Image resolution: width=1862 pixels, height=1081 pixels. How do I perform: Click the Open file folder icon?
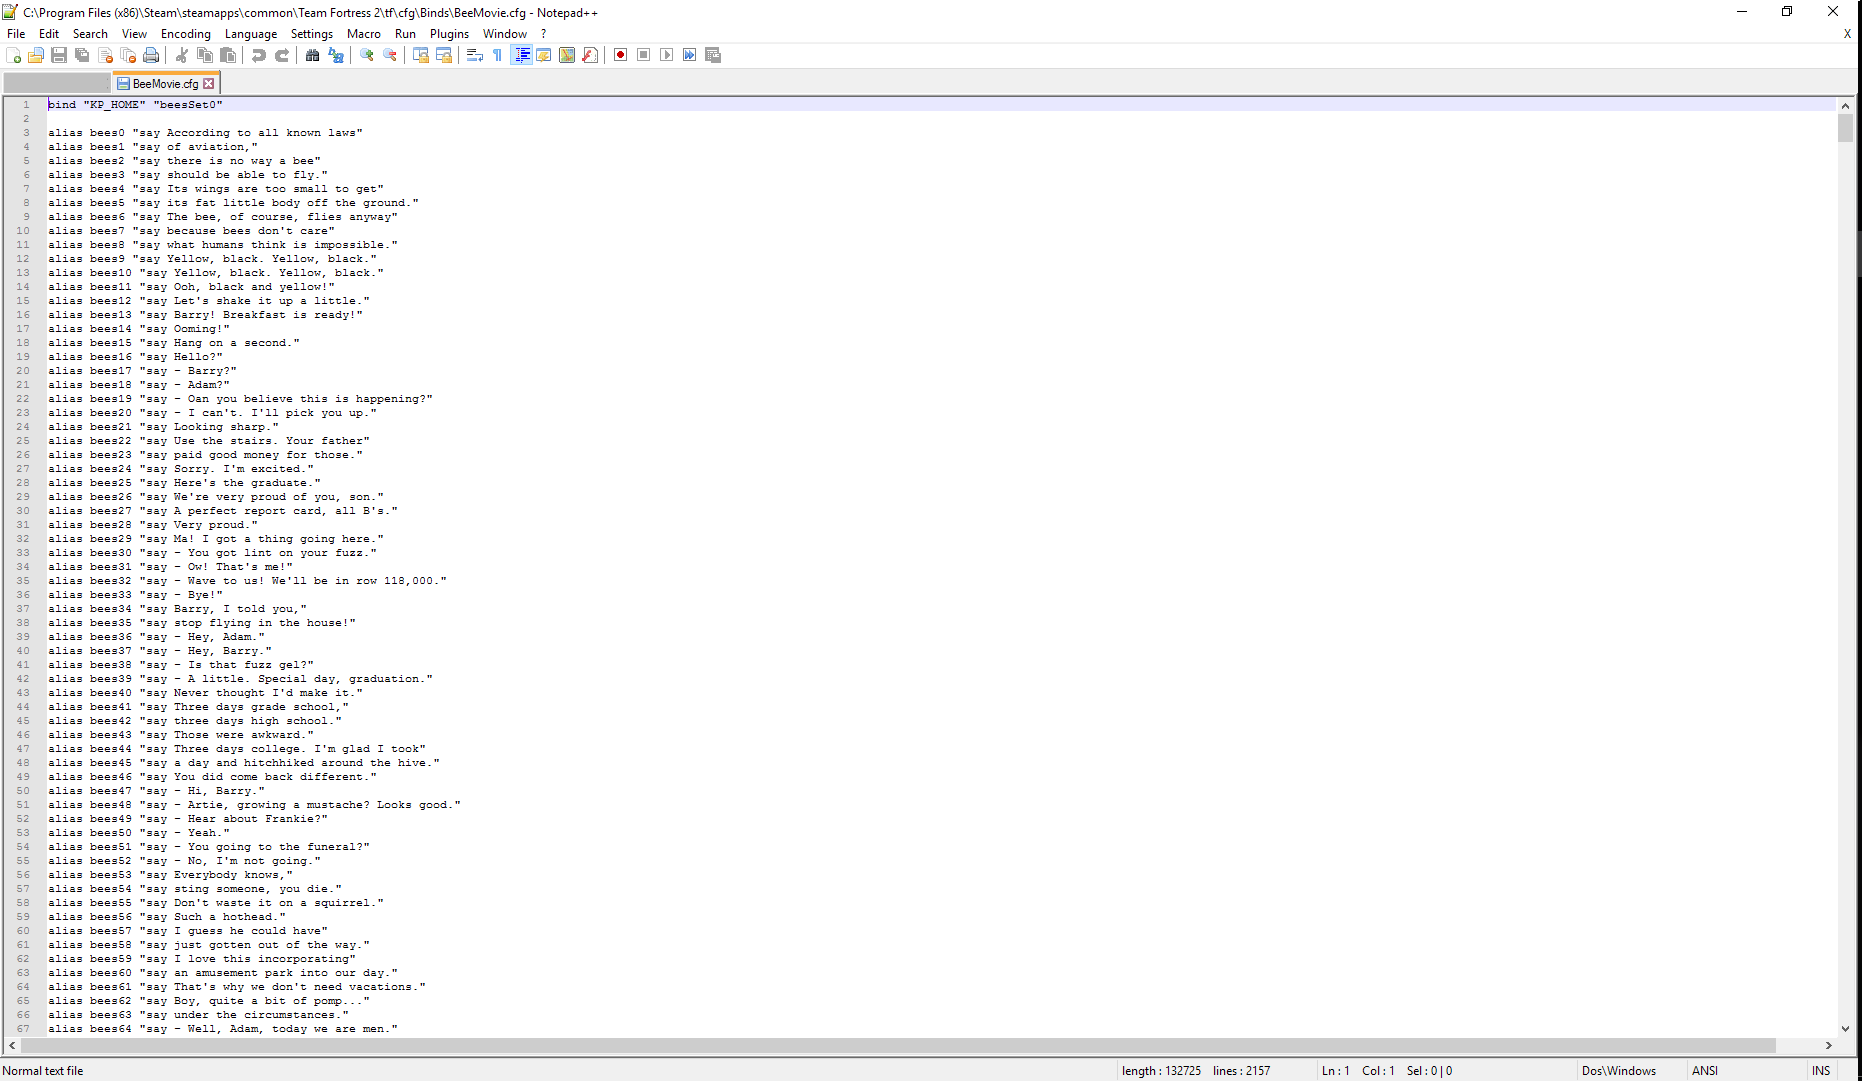point(36,55)
